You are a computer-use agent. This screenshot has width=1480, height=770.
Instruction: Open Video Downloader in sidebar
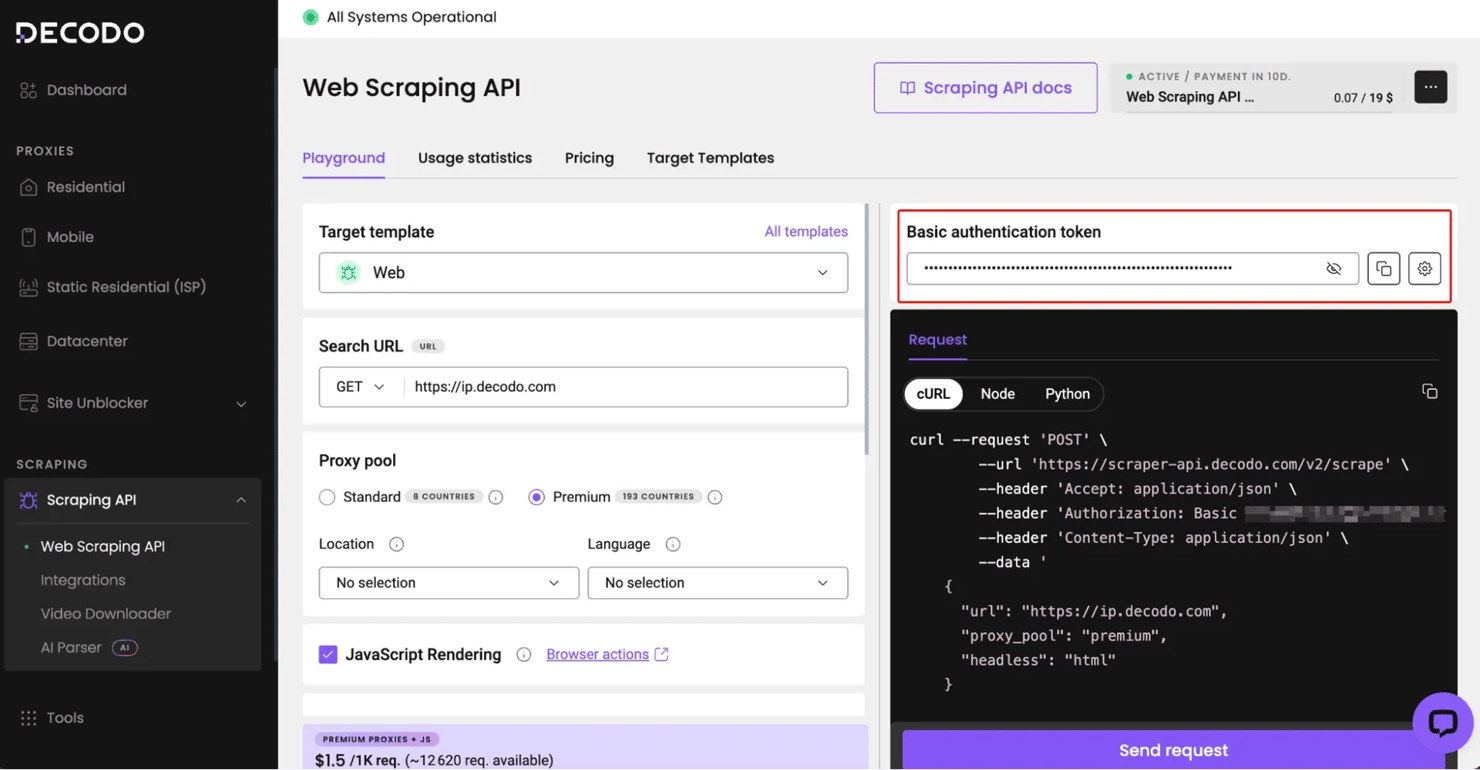click(106, 614)
